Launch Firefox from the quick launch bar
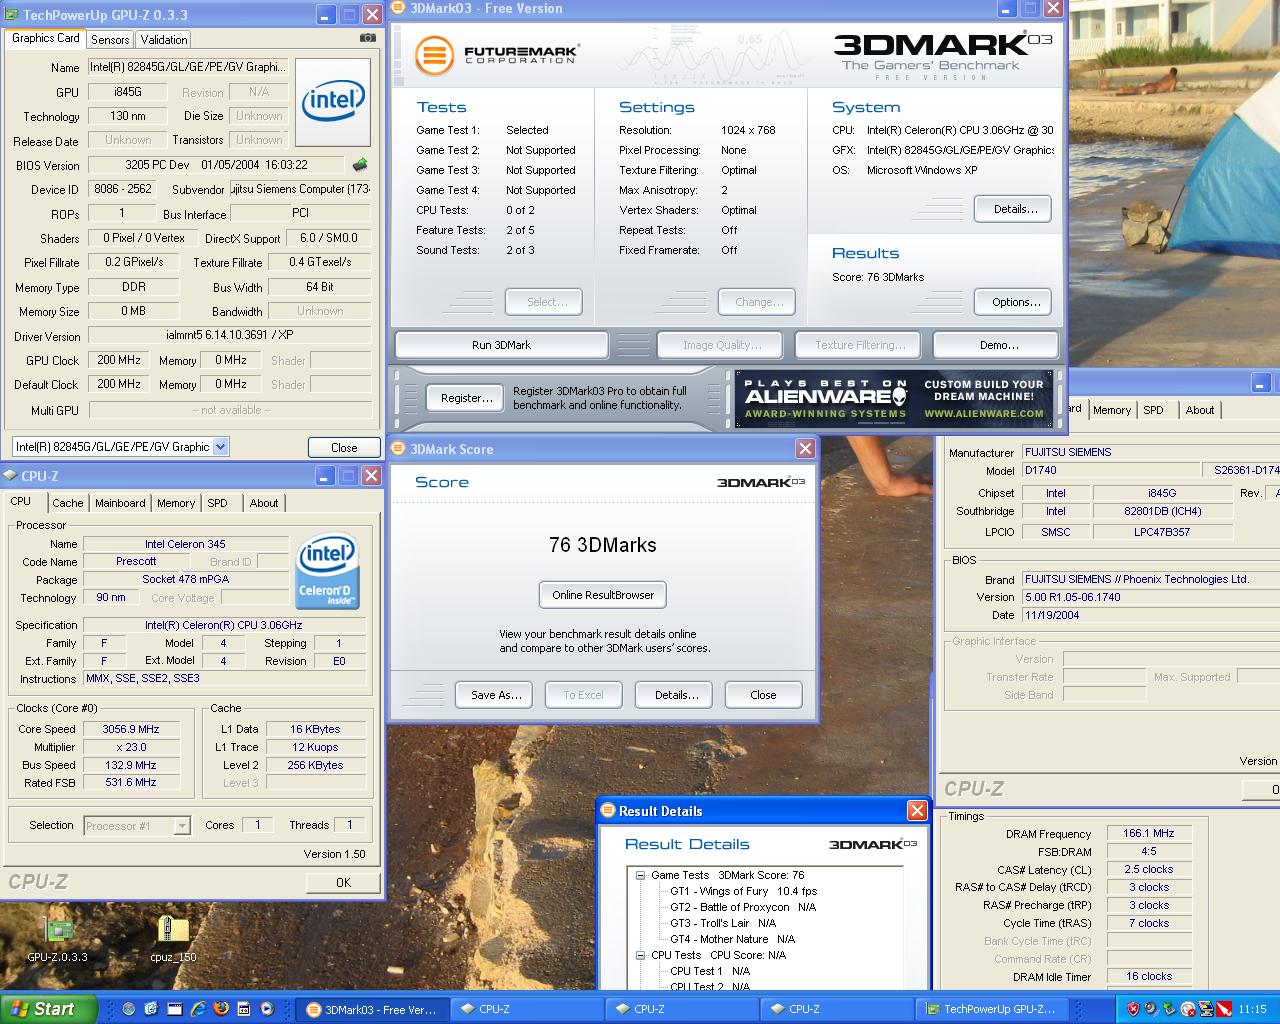This screenshot has height=1024, width=1280. (221, 1009)
